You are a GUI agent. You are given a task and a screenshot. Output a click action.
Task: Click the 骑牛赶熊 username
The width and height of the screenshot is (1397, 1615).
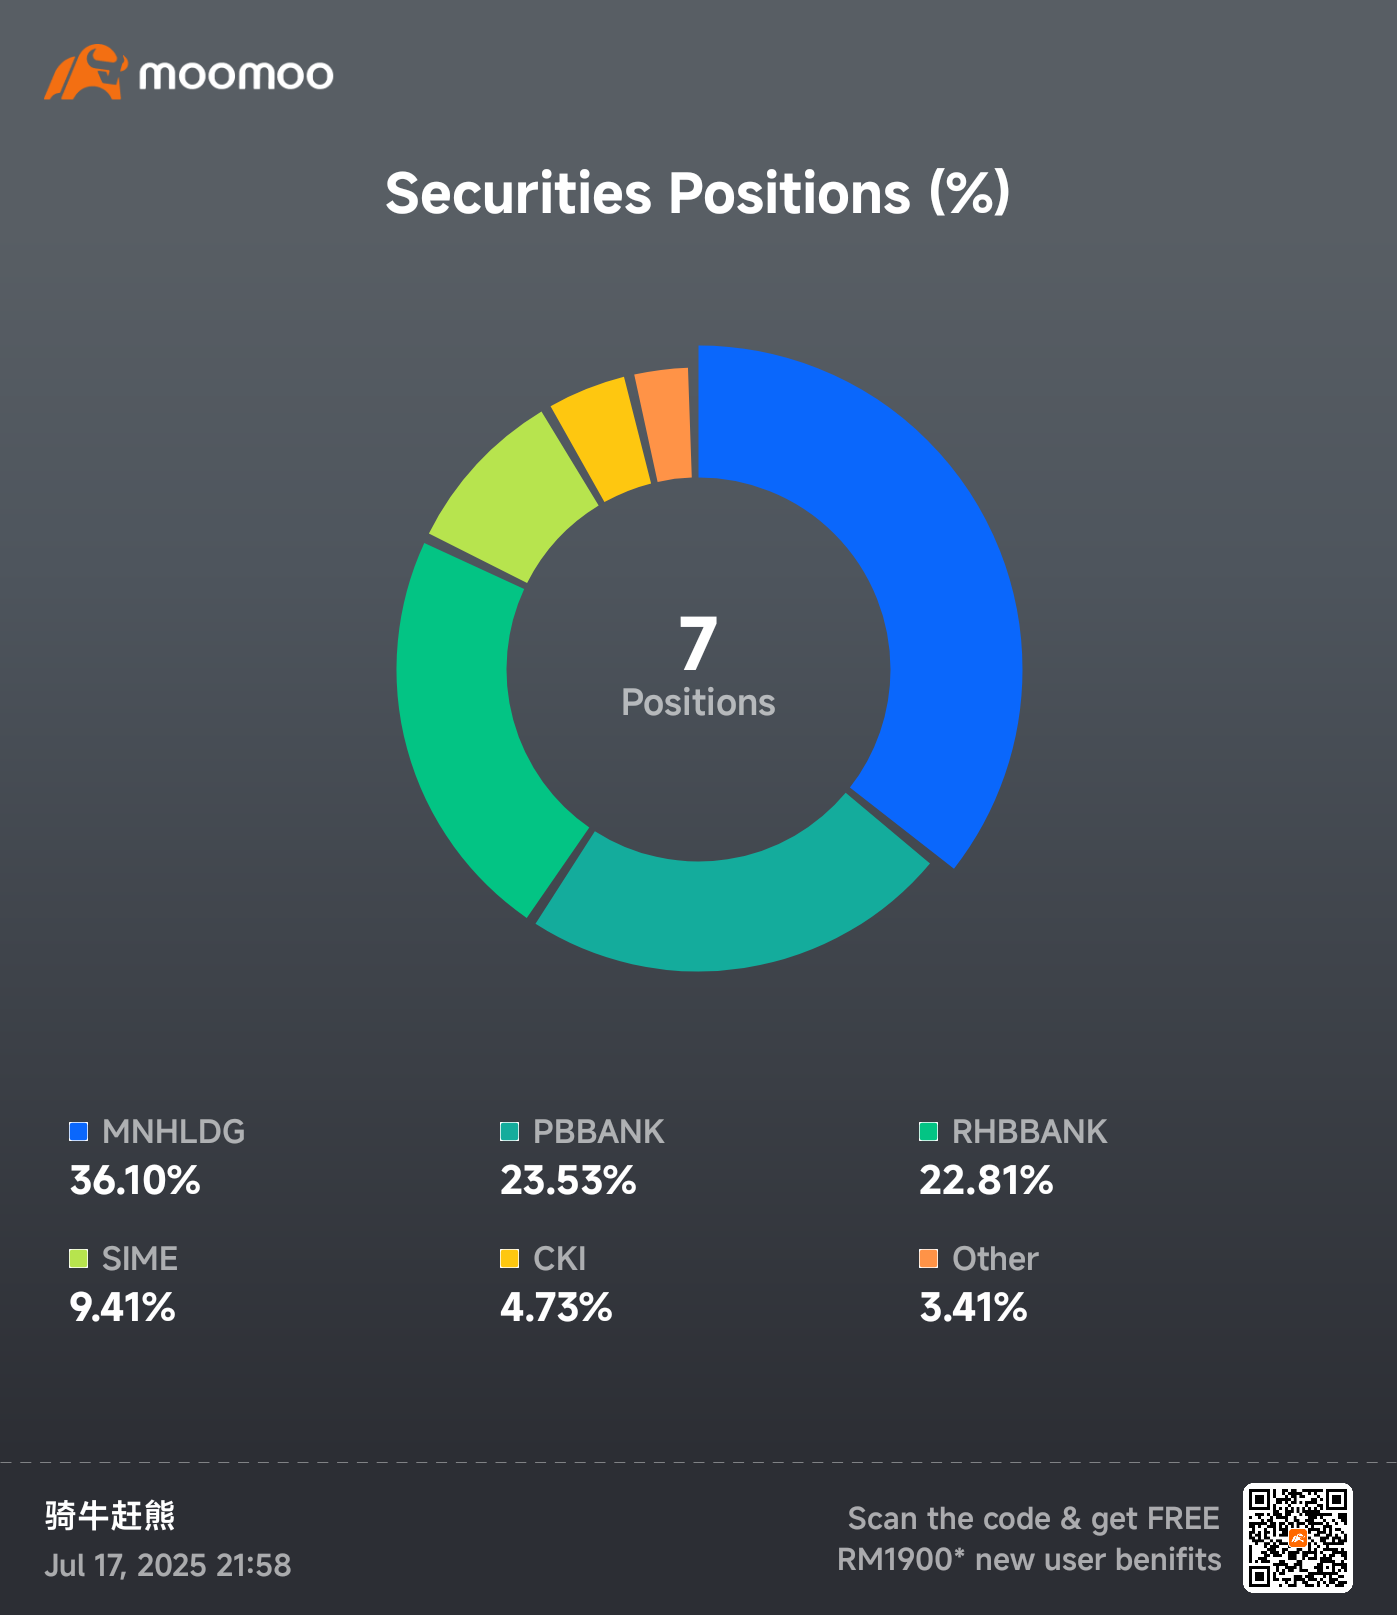(110, 1516)
